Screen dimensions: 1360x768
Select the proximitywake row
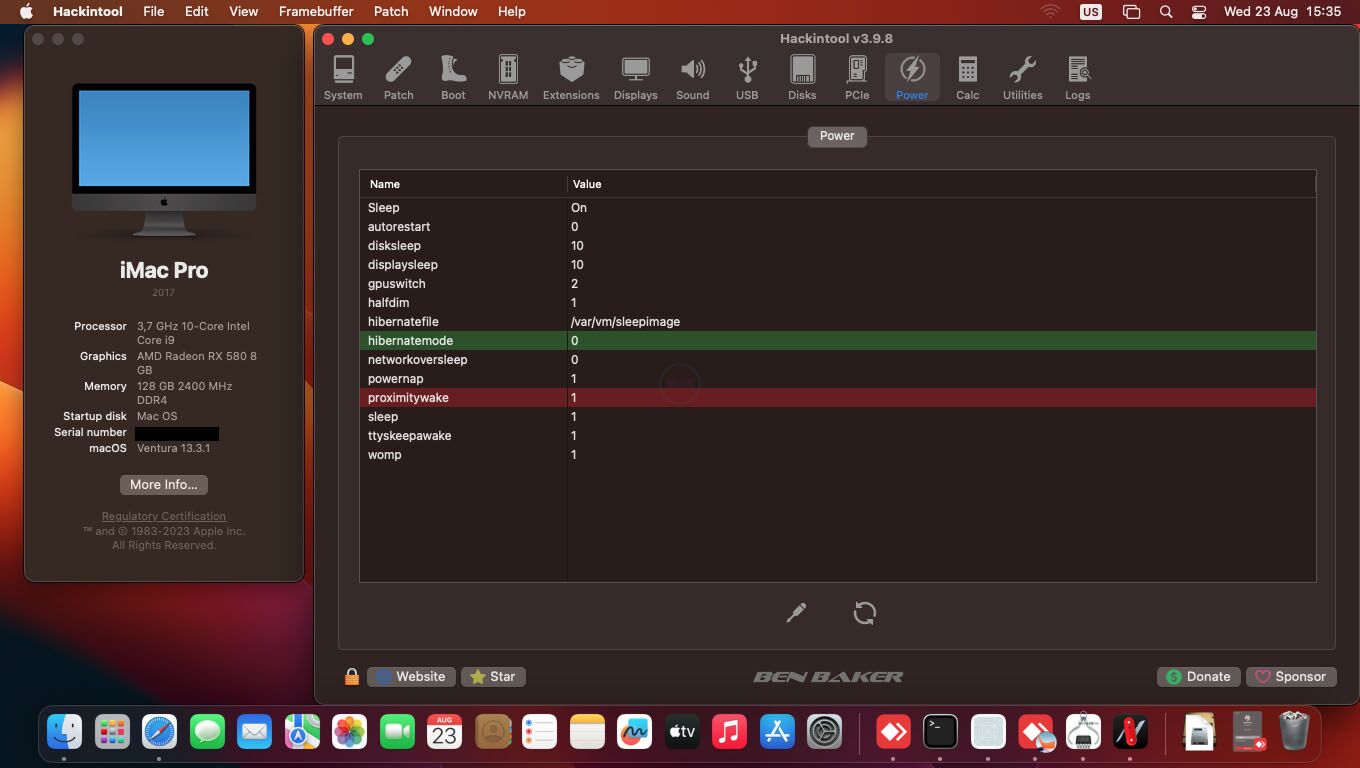[x=838, y=398]
